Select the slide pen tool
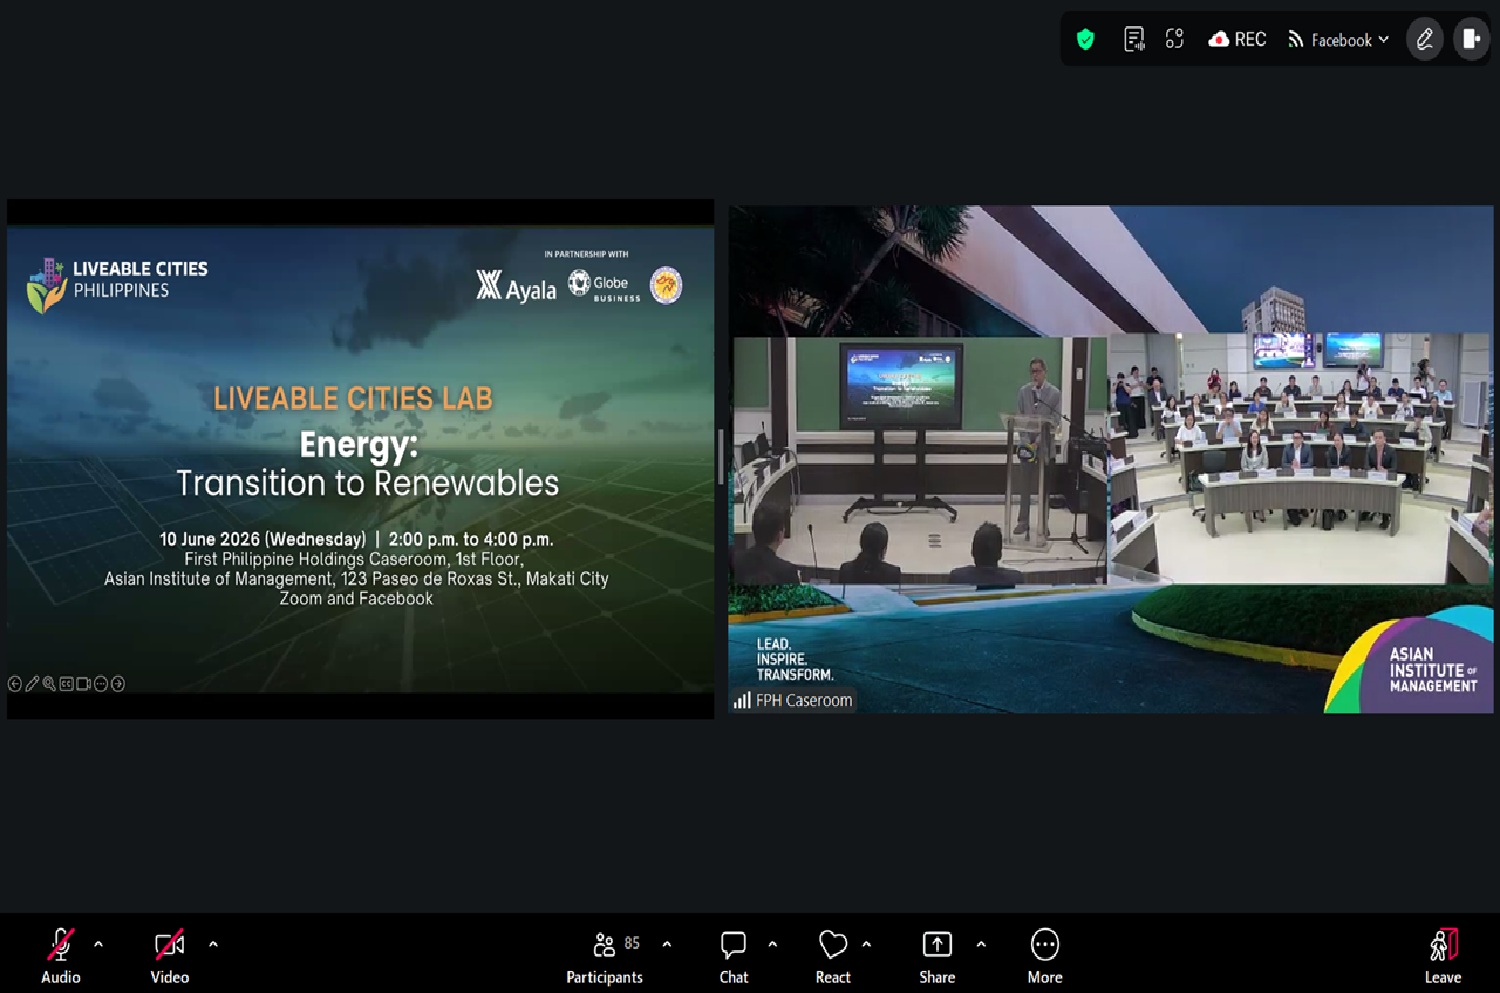This screenshot has width=1500, height=993. click(32, 684)
